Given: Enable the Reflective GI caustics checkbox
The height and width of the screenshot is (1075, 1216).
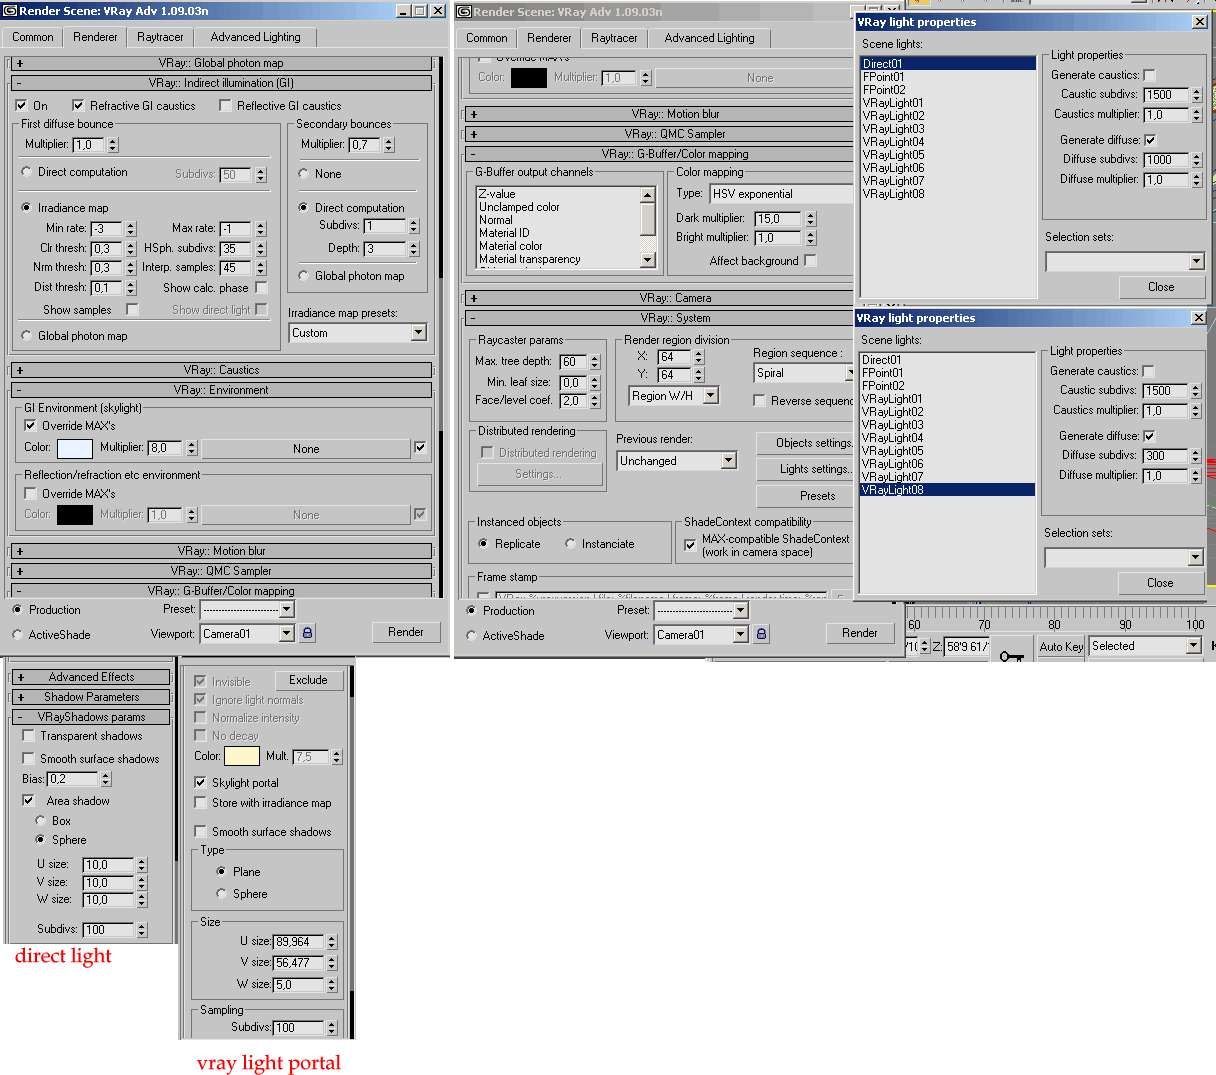Looking at the screenshot, I should 225,105.
